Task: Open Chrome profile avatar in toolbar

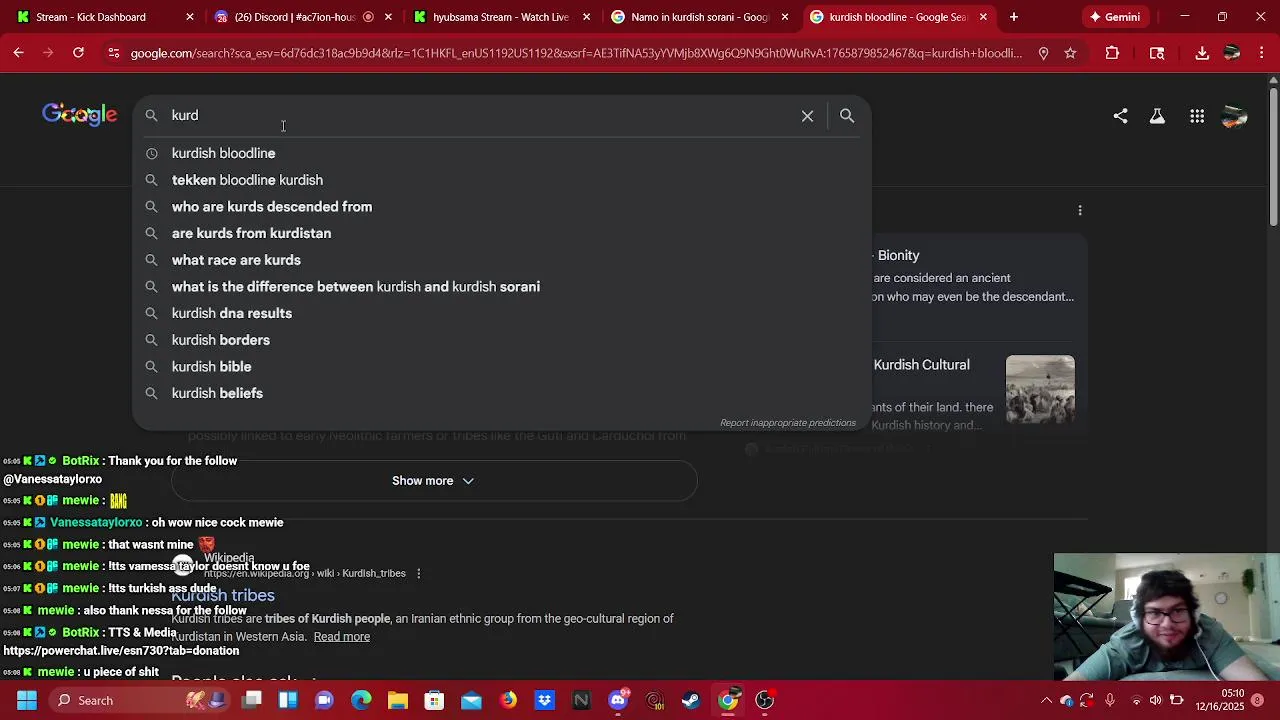Action: point(1232,53)
